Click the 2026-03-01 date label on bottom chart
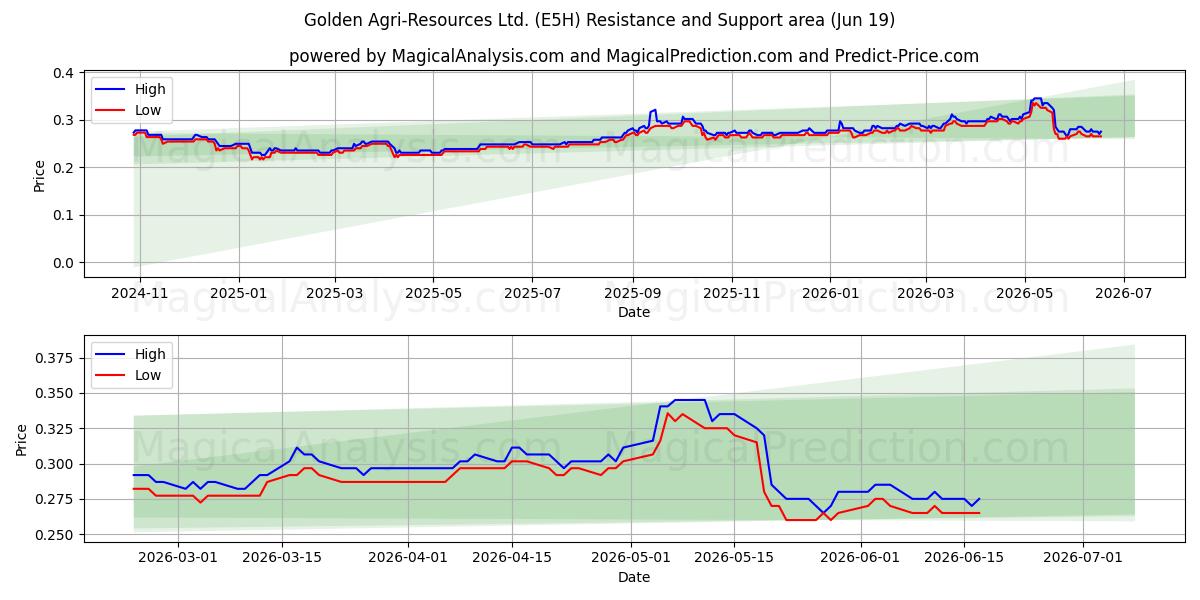This screenshot has height=600, width=1200. tap(178, 558)
